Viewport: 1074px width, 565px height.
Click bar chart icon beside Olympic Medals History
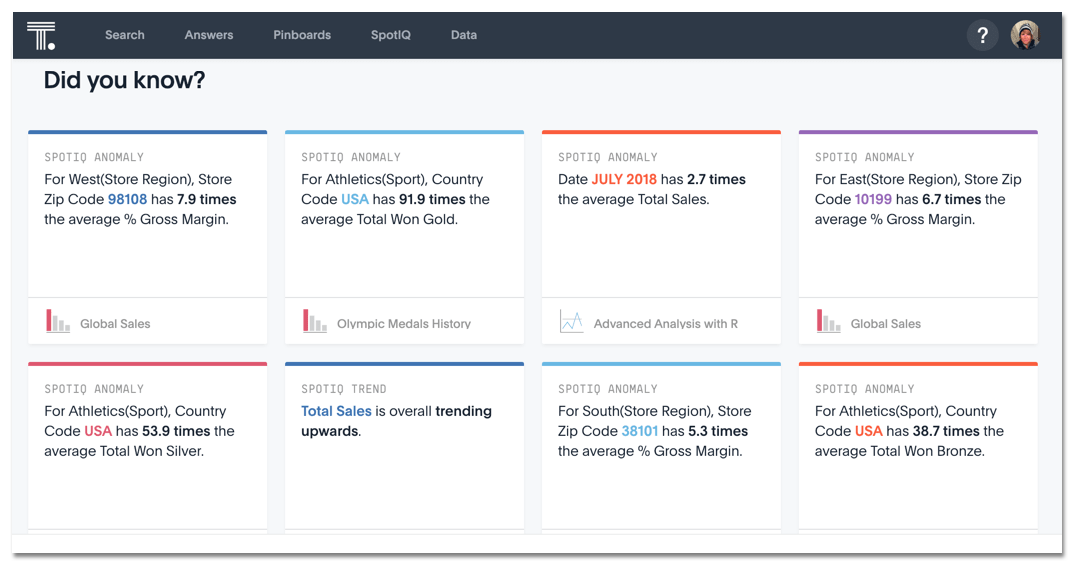[x=315, y=322]
